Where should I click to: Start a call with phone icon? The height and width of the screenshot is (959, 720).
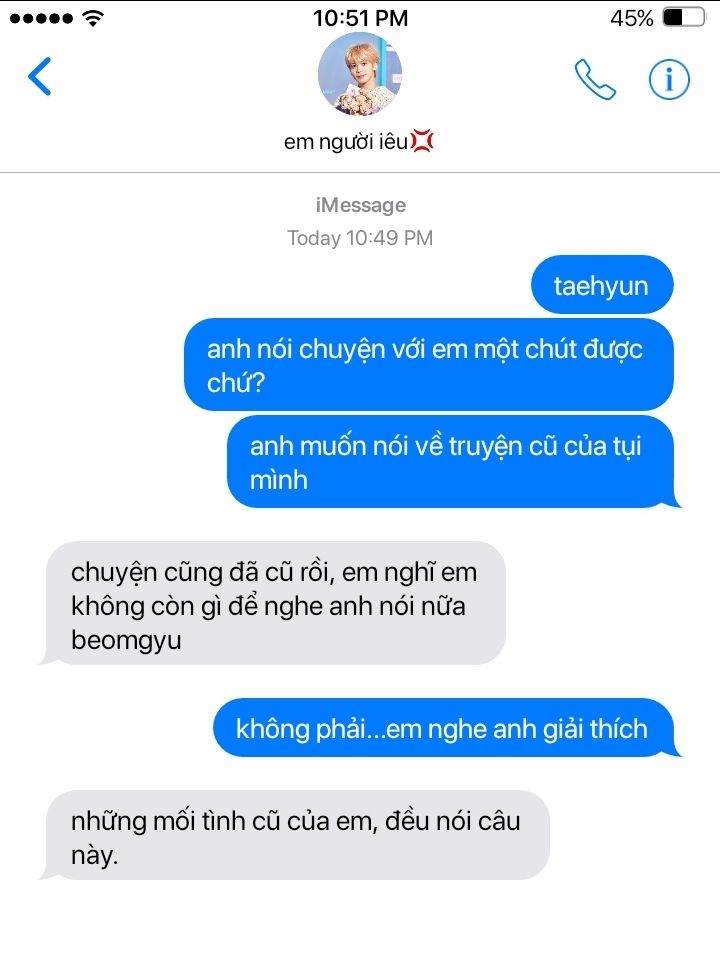pos(595,79)
